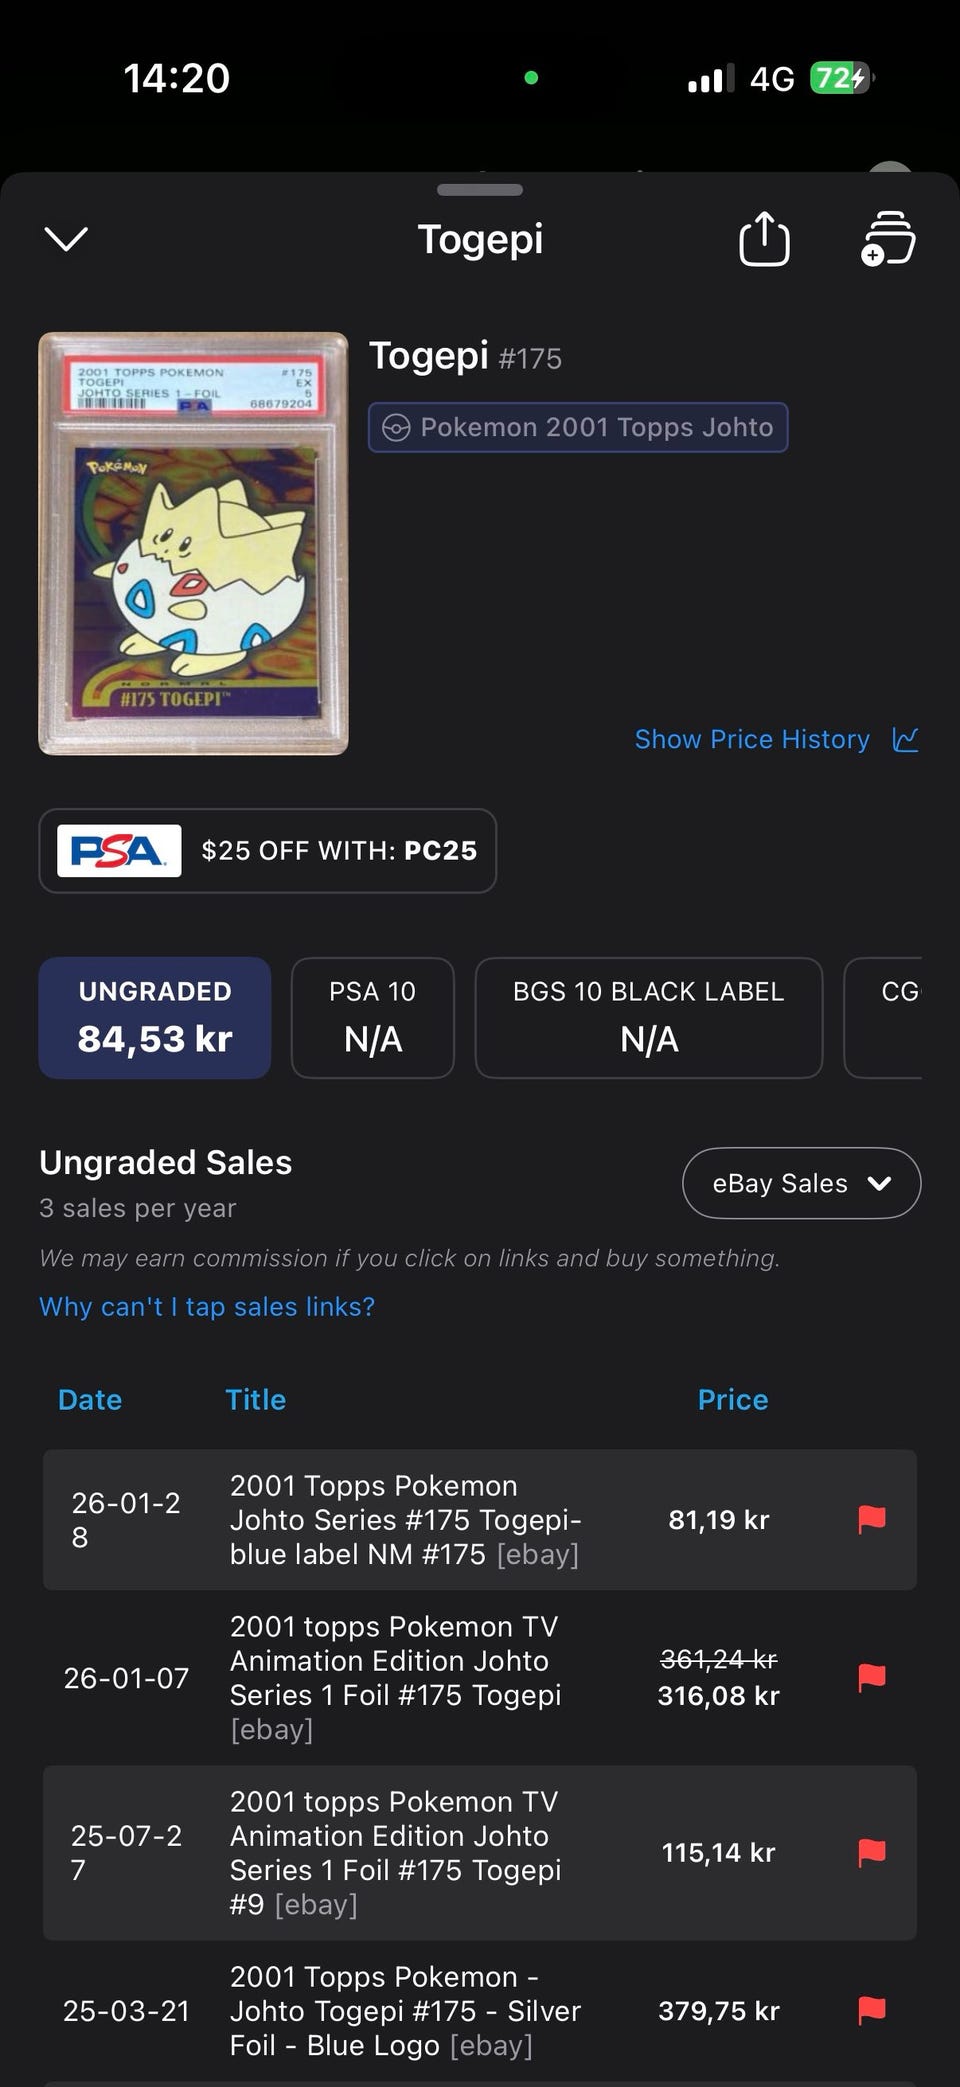The width and height of the screenshot is (960, 2087).
Task: Collapse the sheet with down chevron
Action: pyautogui.click(x=67, y=239)
